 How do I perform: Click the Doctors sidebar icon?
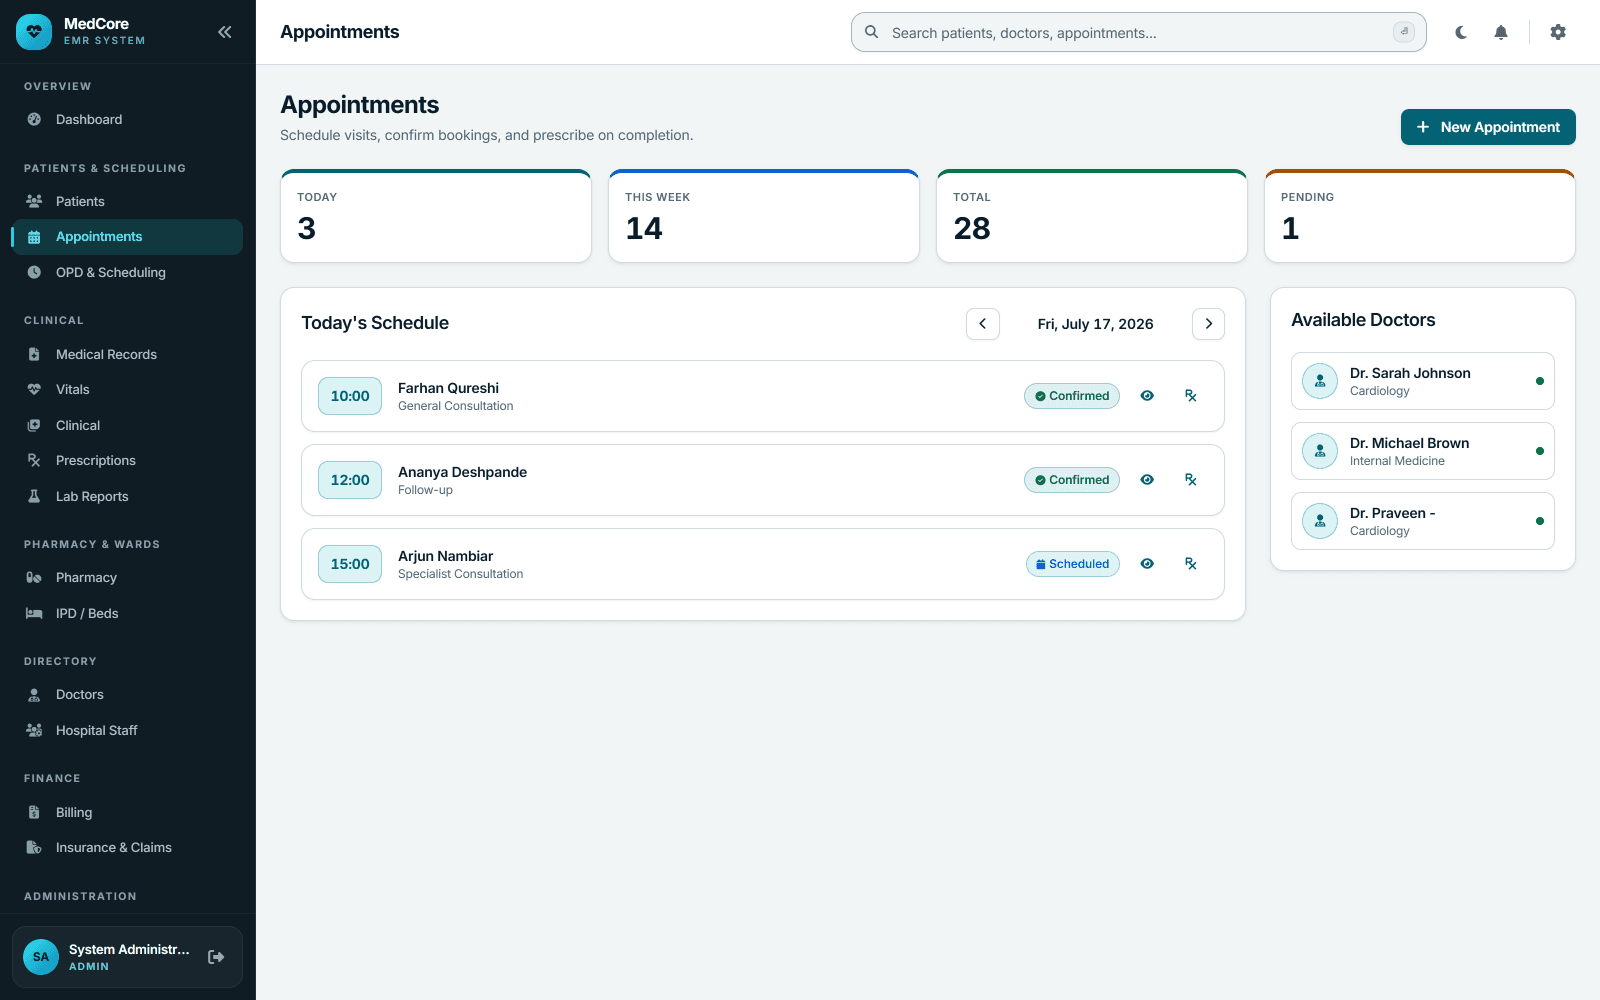34,694
